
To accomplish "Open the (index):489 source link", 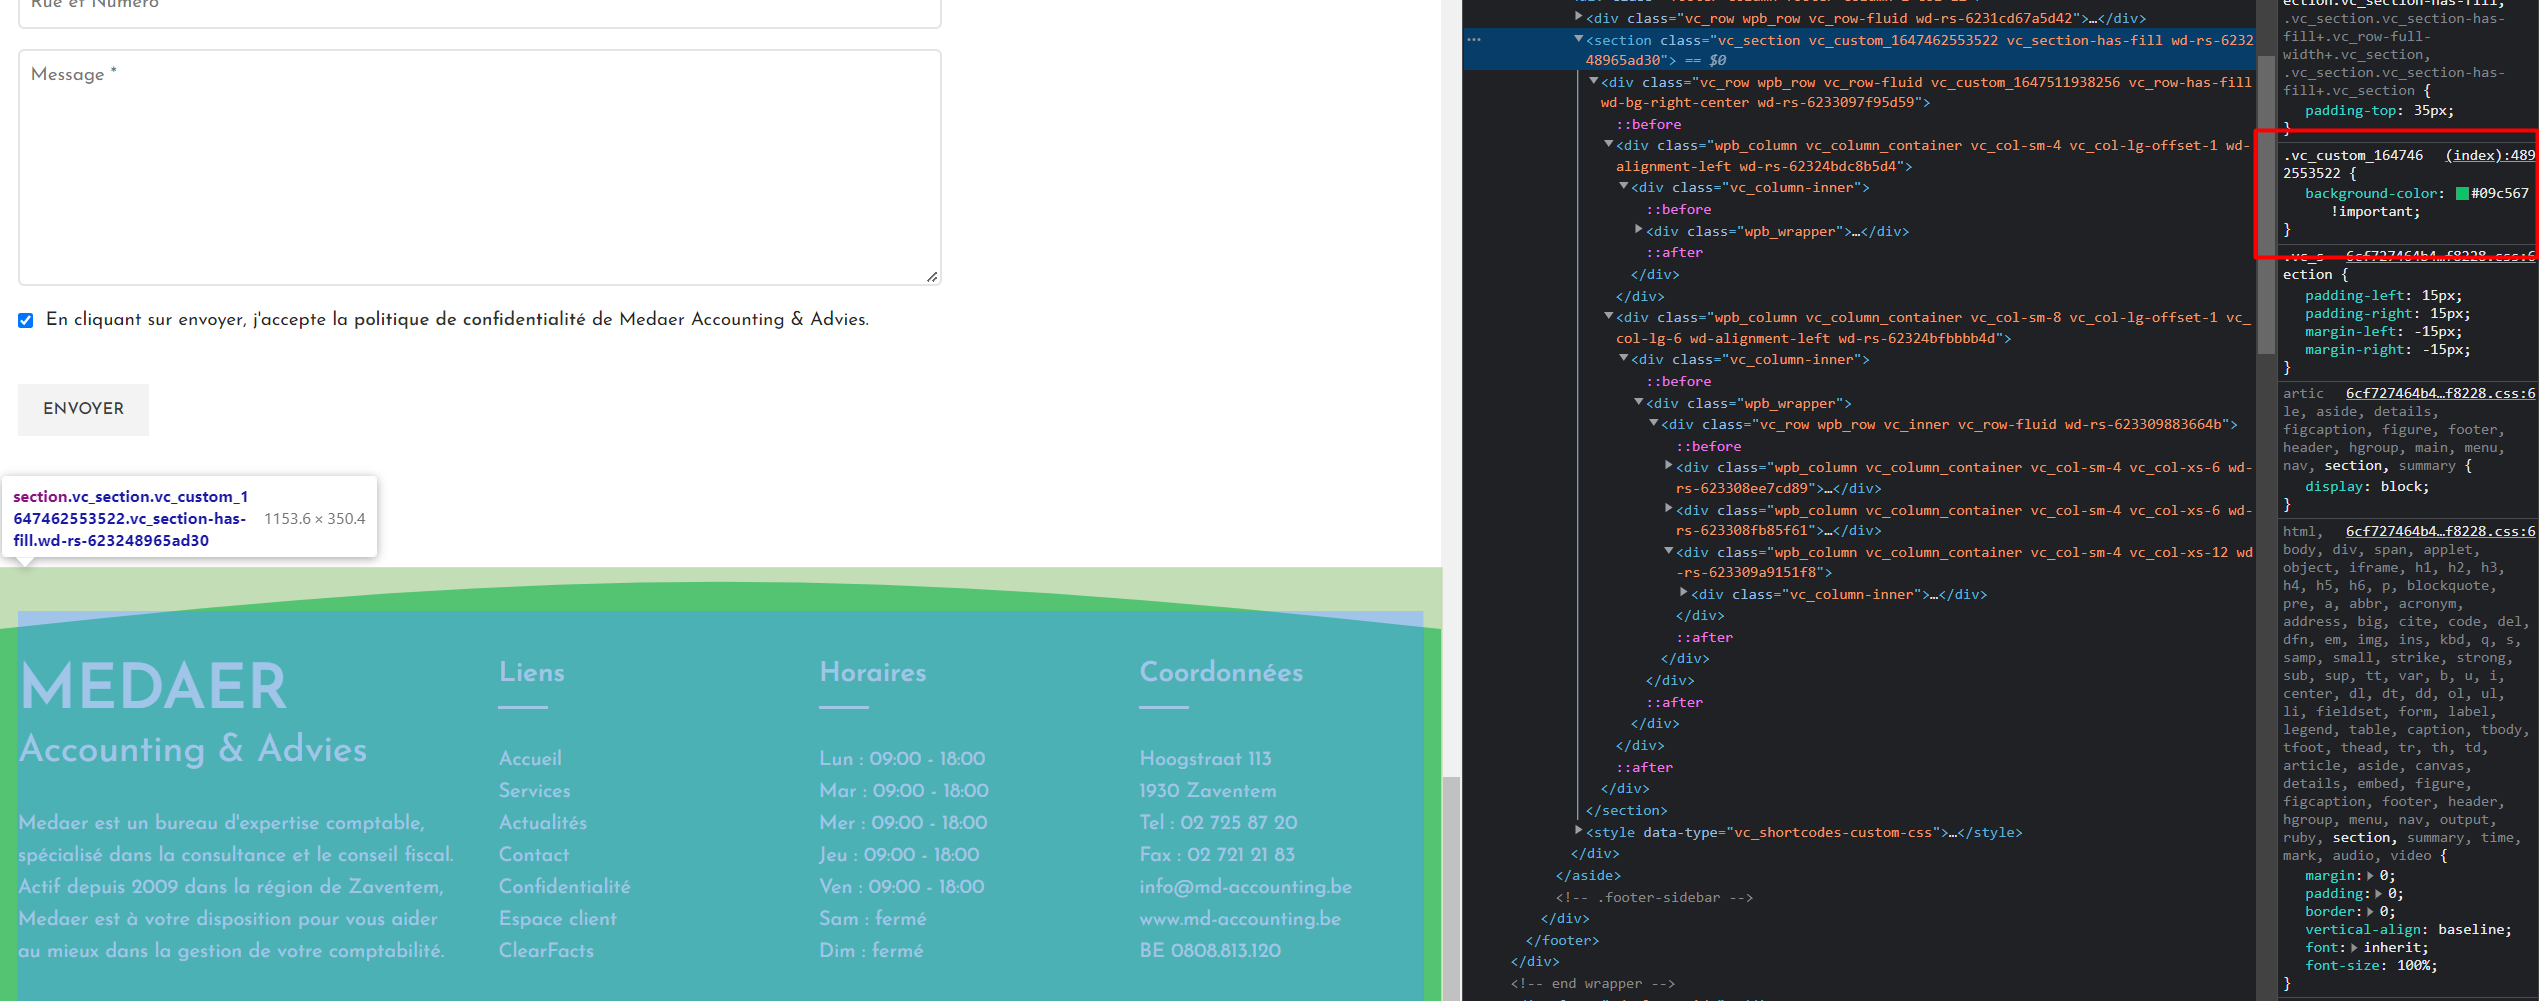I will click(2490, 155).
